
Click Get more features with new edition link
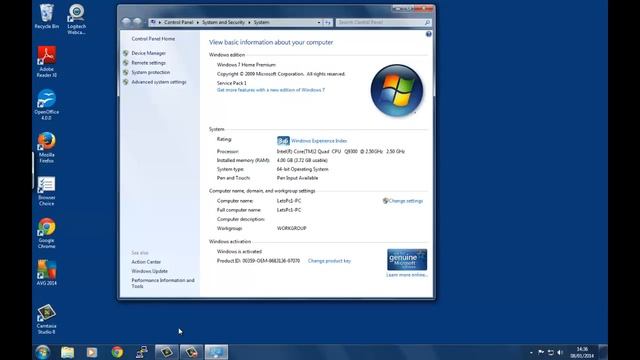(271, 90)
